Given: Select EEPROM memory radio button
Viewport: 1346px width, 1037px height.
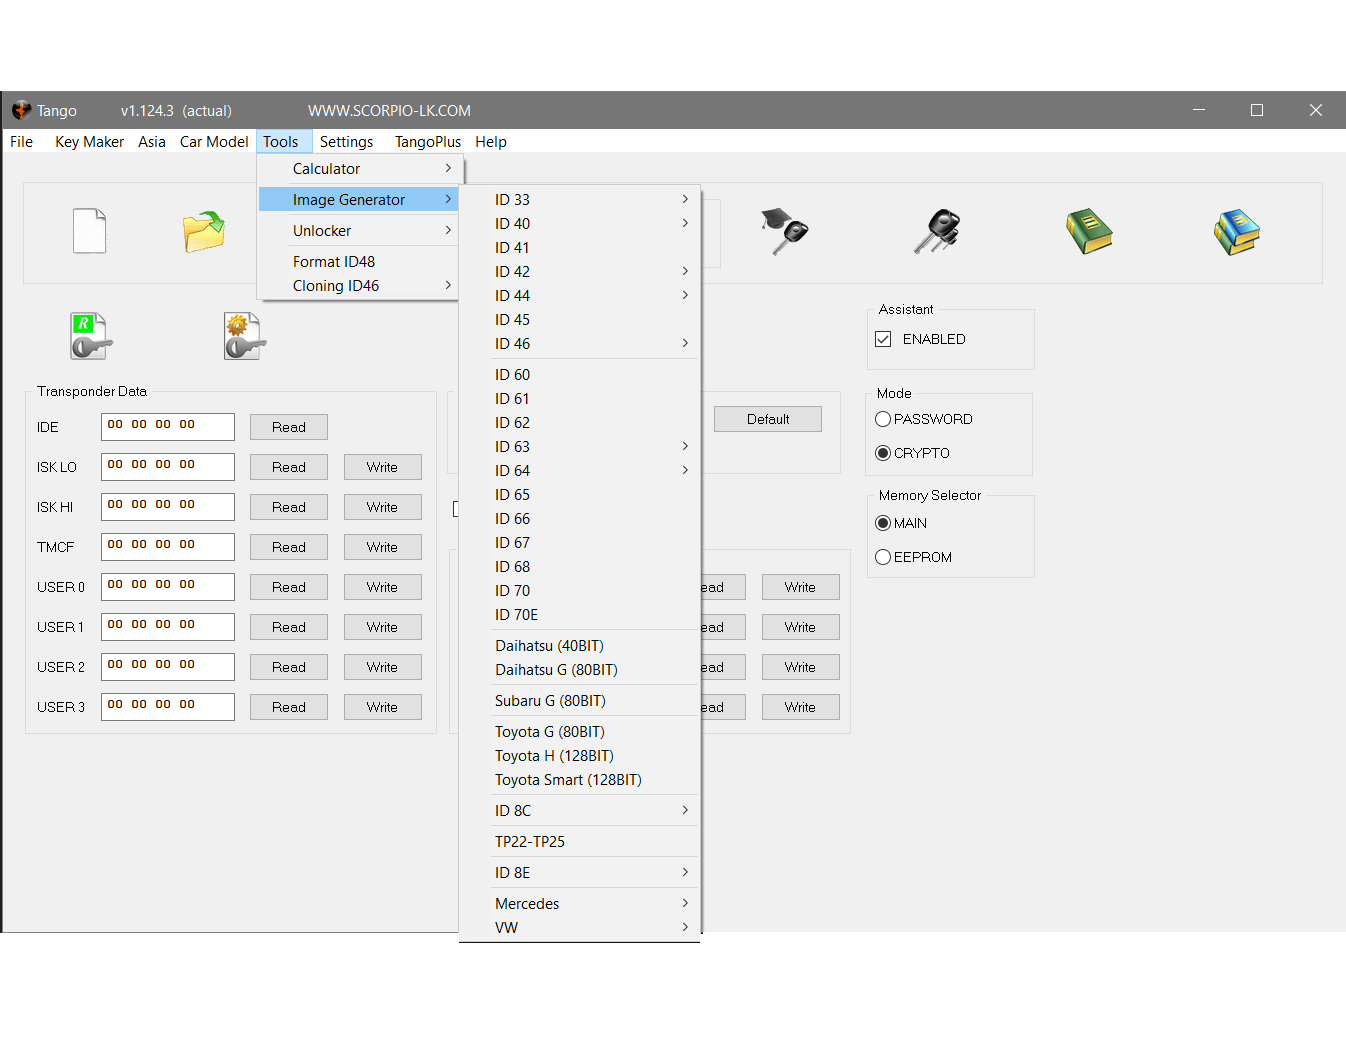Looking at the screenshot, I should tap(883, 557).
